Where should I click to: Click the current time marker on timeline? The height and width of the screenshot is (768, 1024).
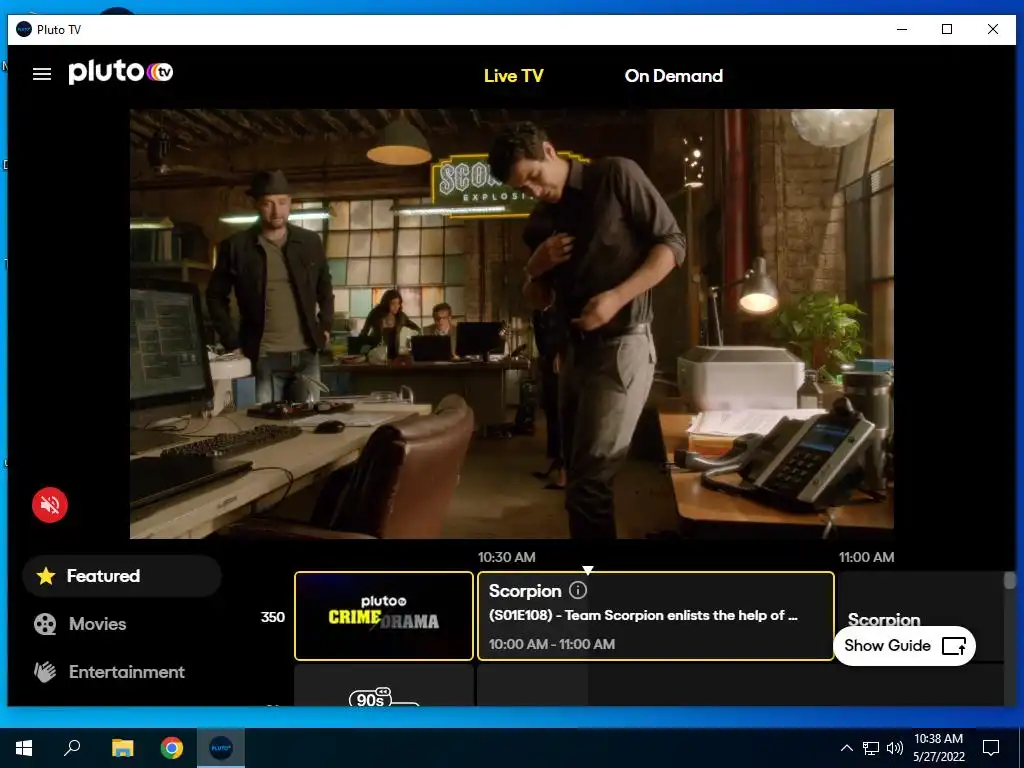pyautogui.click(x=588, y=570)
